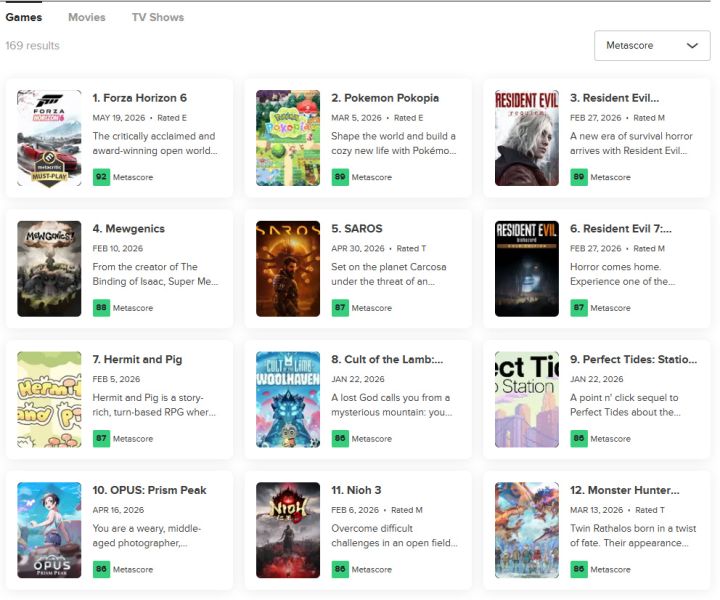Click the 87 score badge for Resident Evil 7

coord(579,308)
